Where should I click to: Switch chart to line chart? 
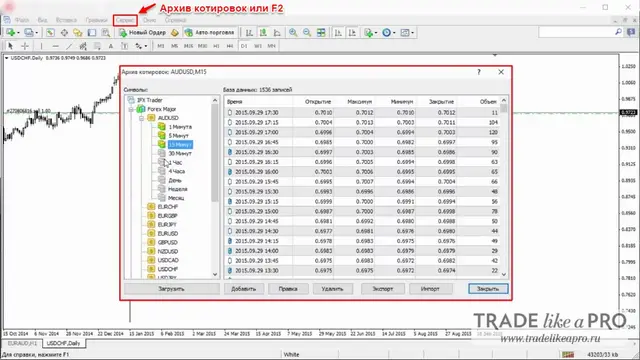pos(277,32)
